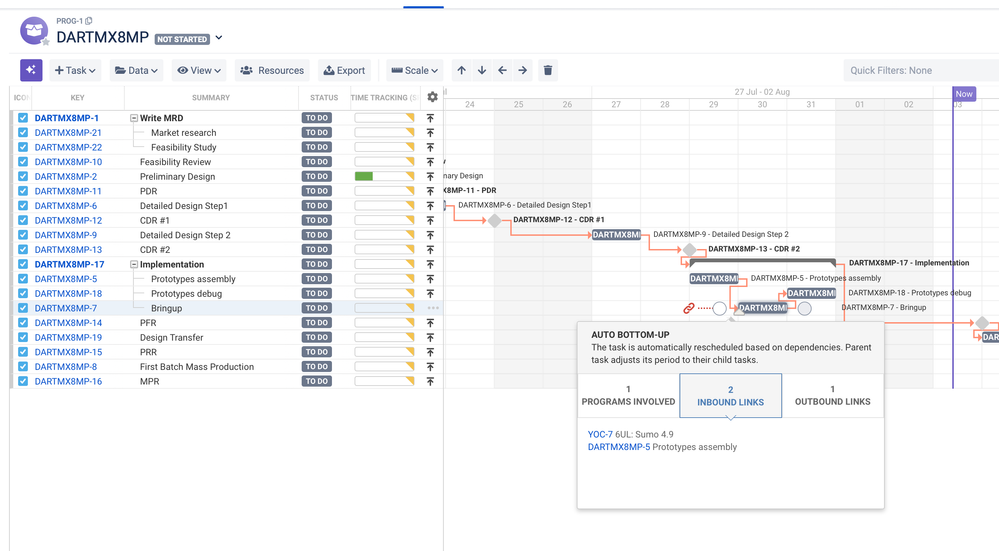Viewport: 999px width, 551px height.
Task: Uncheck the DARTMX8MP-2 checkbox
Action: coord(23,176)
